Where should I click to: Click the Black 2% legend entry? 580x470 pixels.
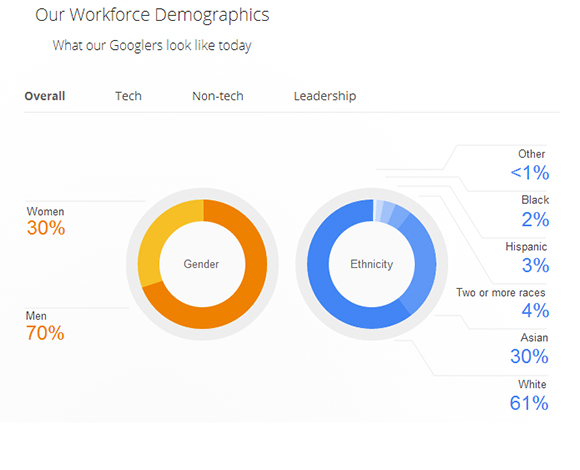point(535,211)
